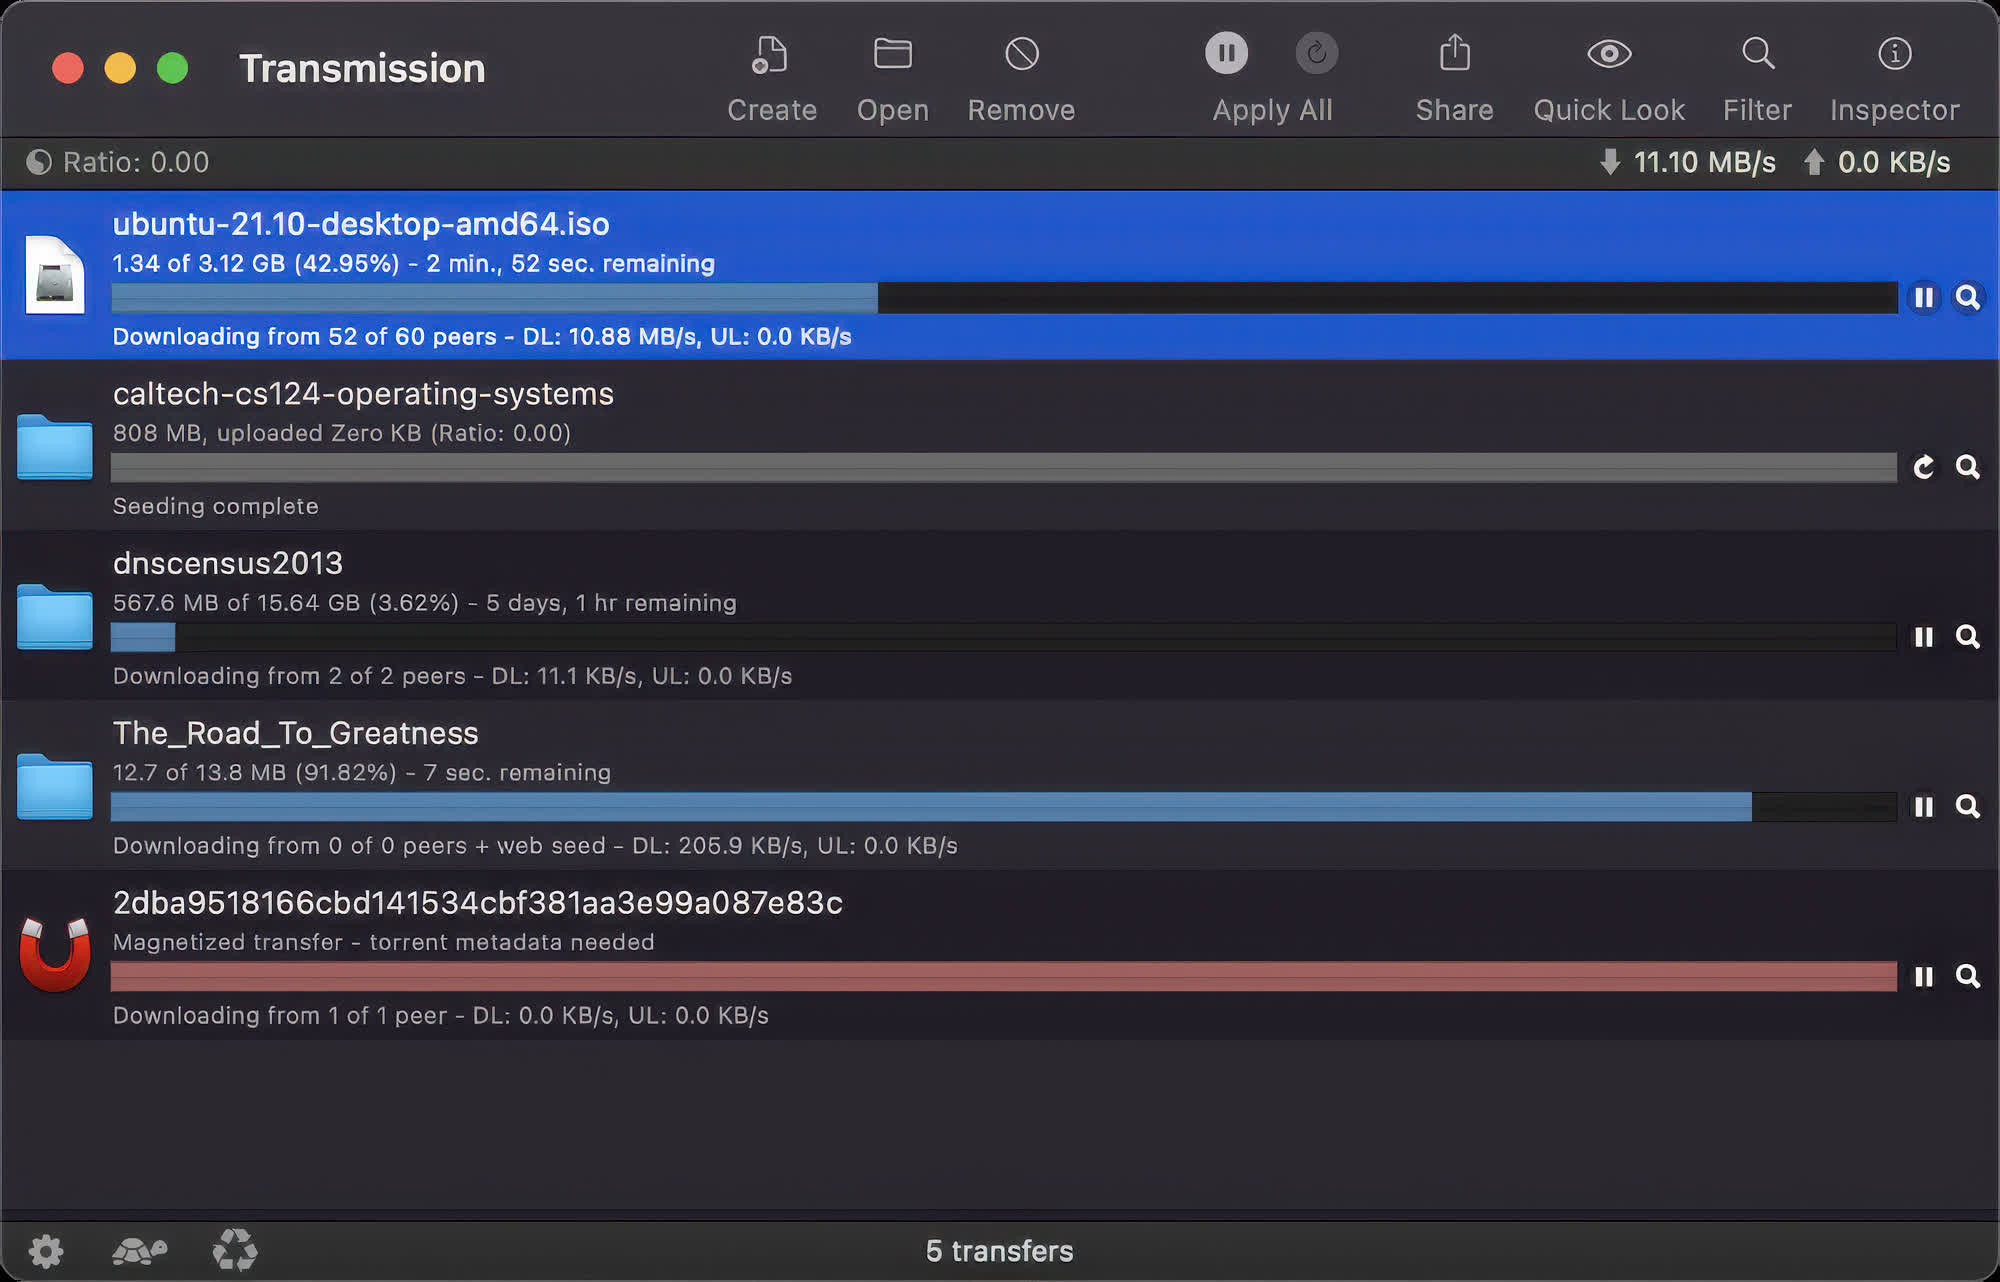The width and height of the screenshot is (2000, 1282).
Task: Reveal dnscensus2013 in Finder magnifier
Action: [x=1967, y=637]
